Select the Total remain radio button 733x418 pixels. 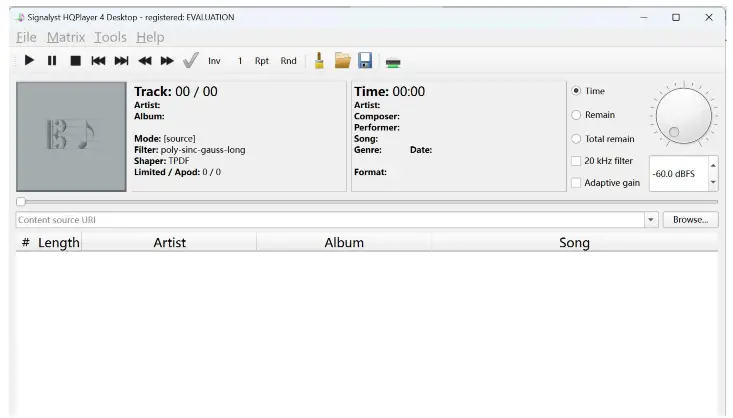point(576,139)
